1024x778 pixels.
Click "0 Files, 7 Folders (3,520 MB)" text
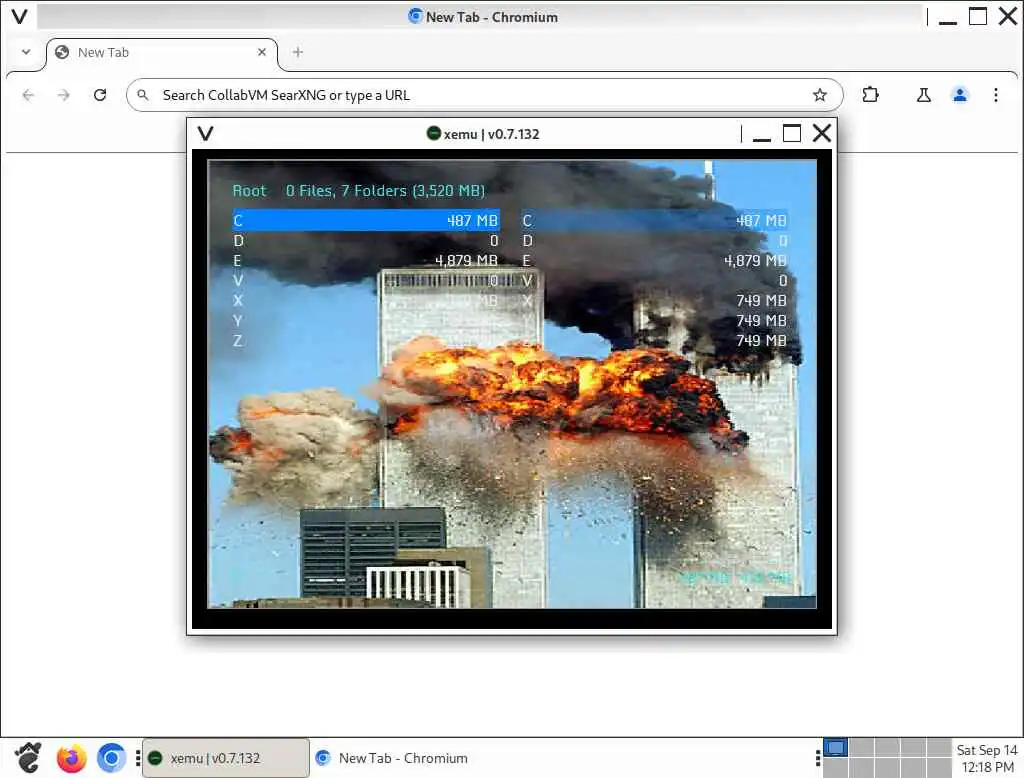coord(385,191)
